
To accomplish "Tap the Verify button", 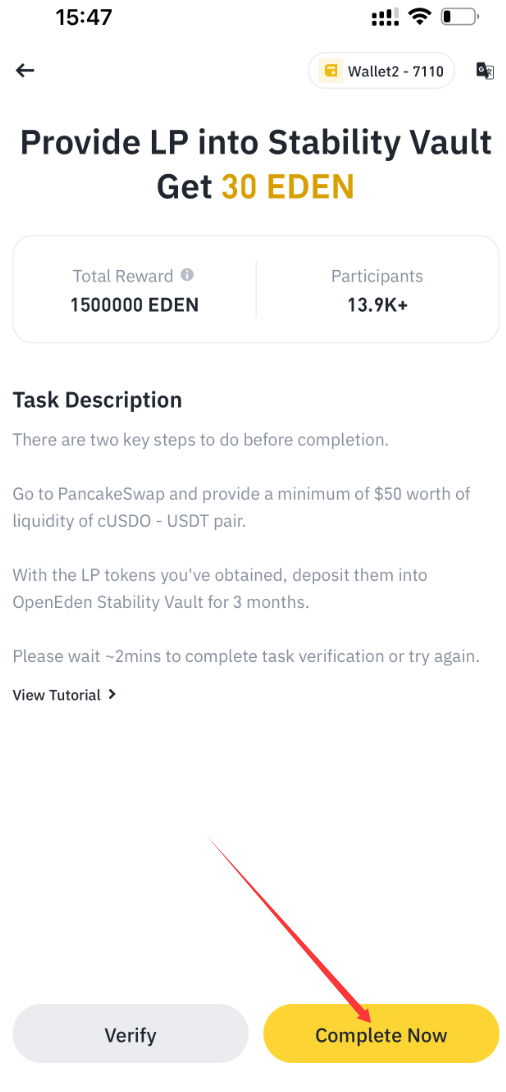I will click(x=130, y=1034).
